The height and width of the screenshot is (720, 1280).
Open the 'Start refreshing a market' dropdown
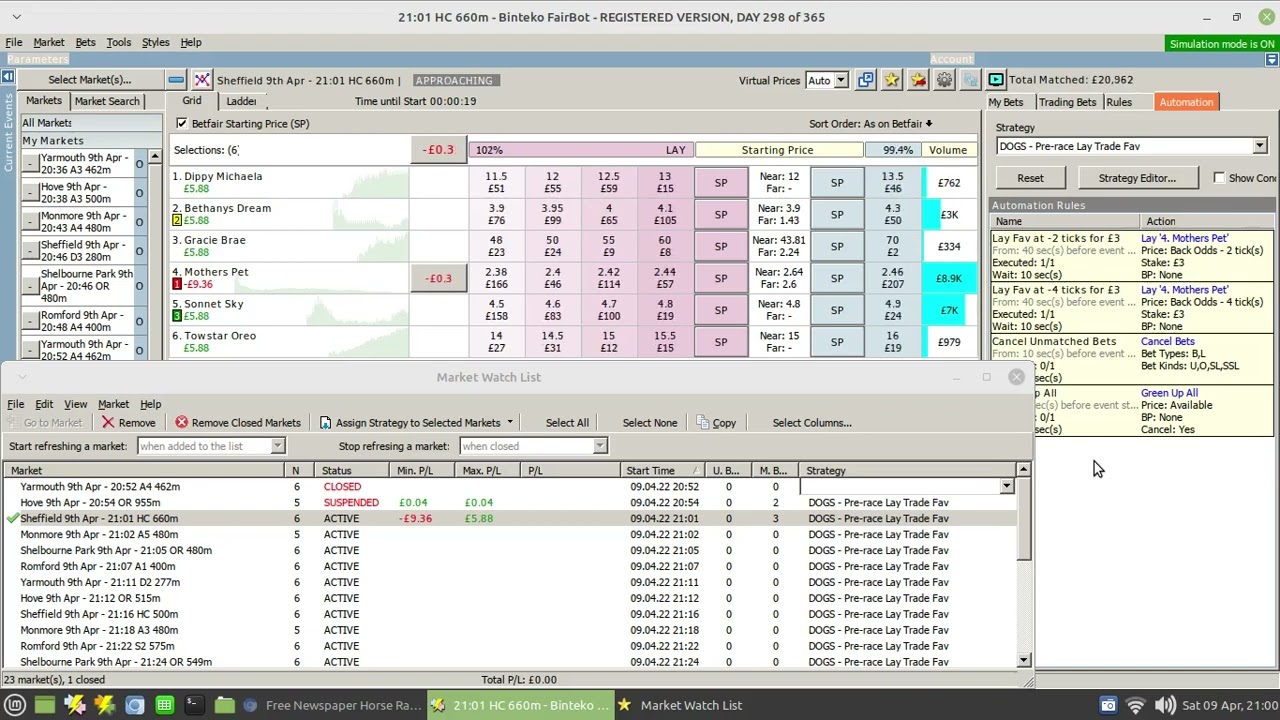pyautogui.click(x=278, y=447)
